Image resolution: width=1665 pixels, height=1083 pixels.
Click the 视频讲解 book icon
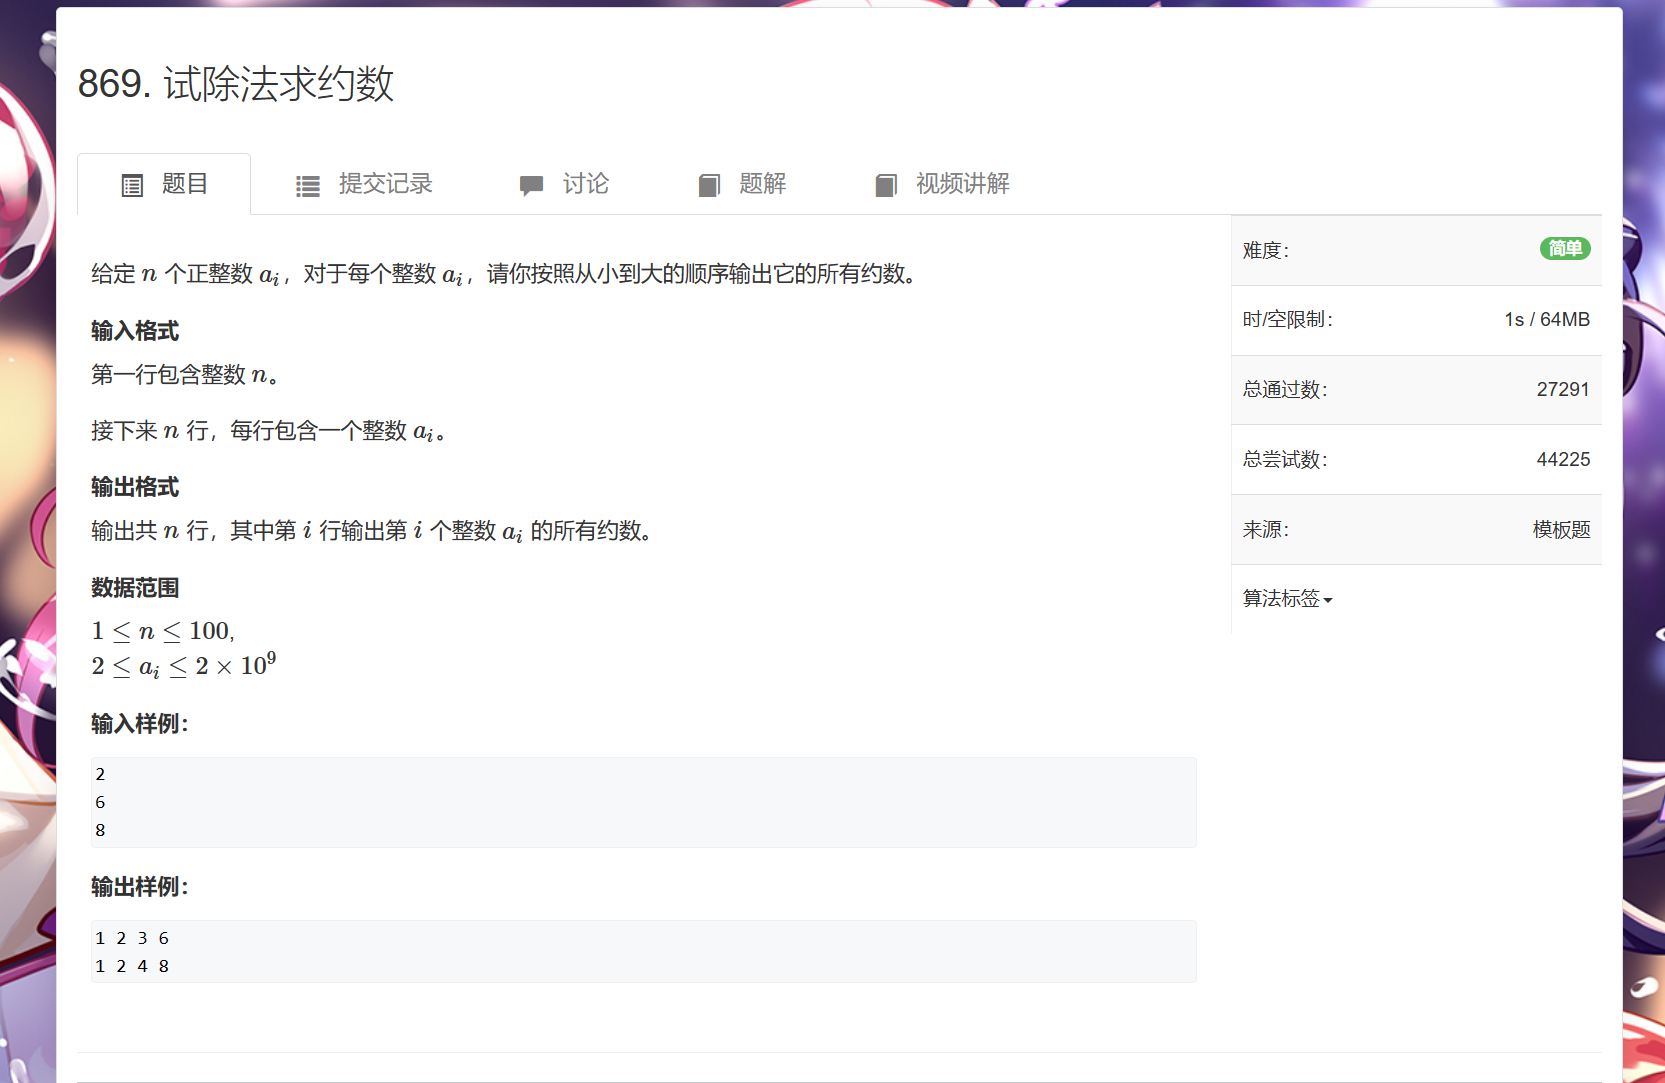(886, 185)
